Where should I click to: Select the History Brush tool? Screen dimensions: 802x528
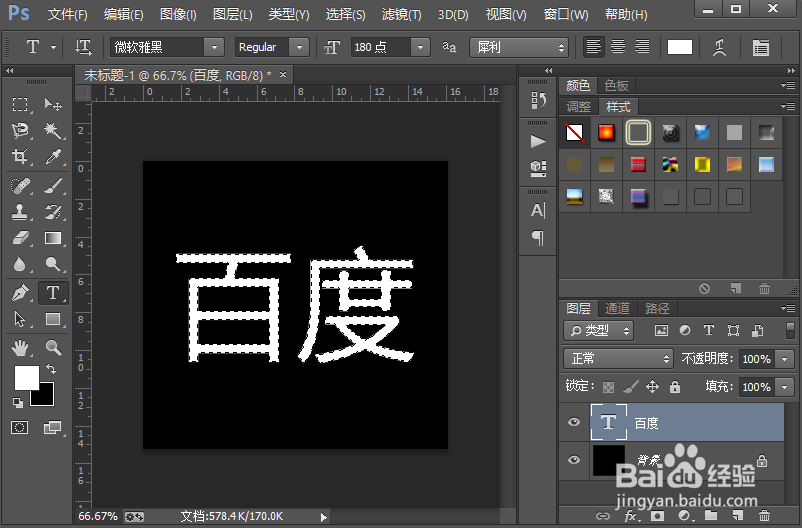pyautogui.click(x=53, y=211)
